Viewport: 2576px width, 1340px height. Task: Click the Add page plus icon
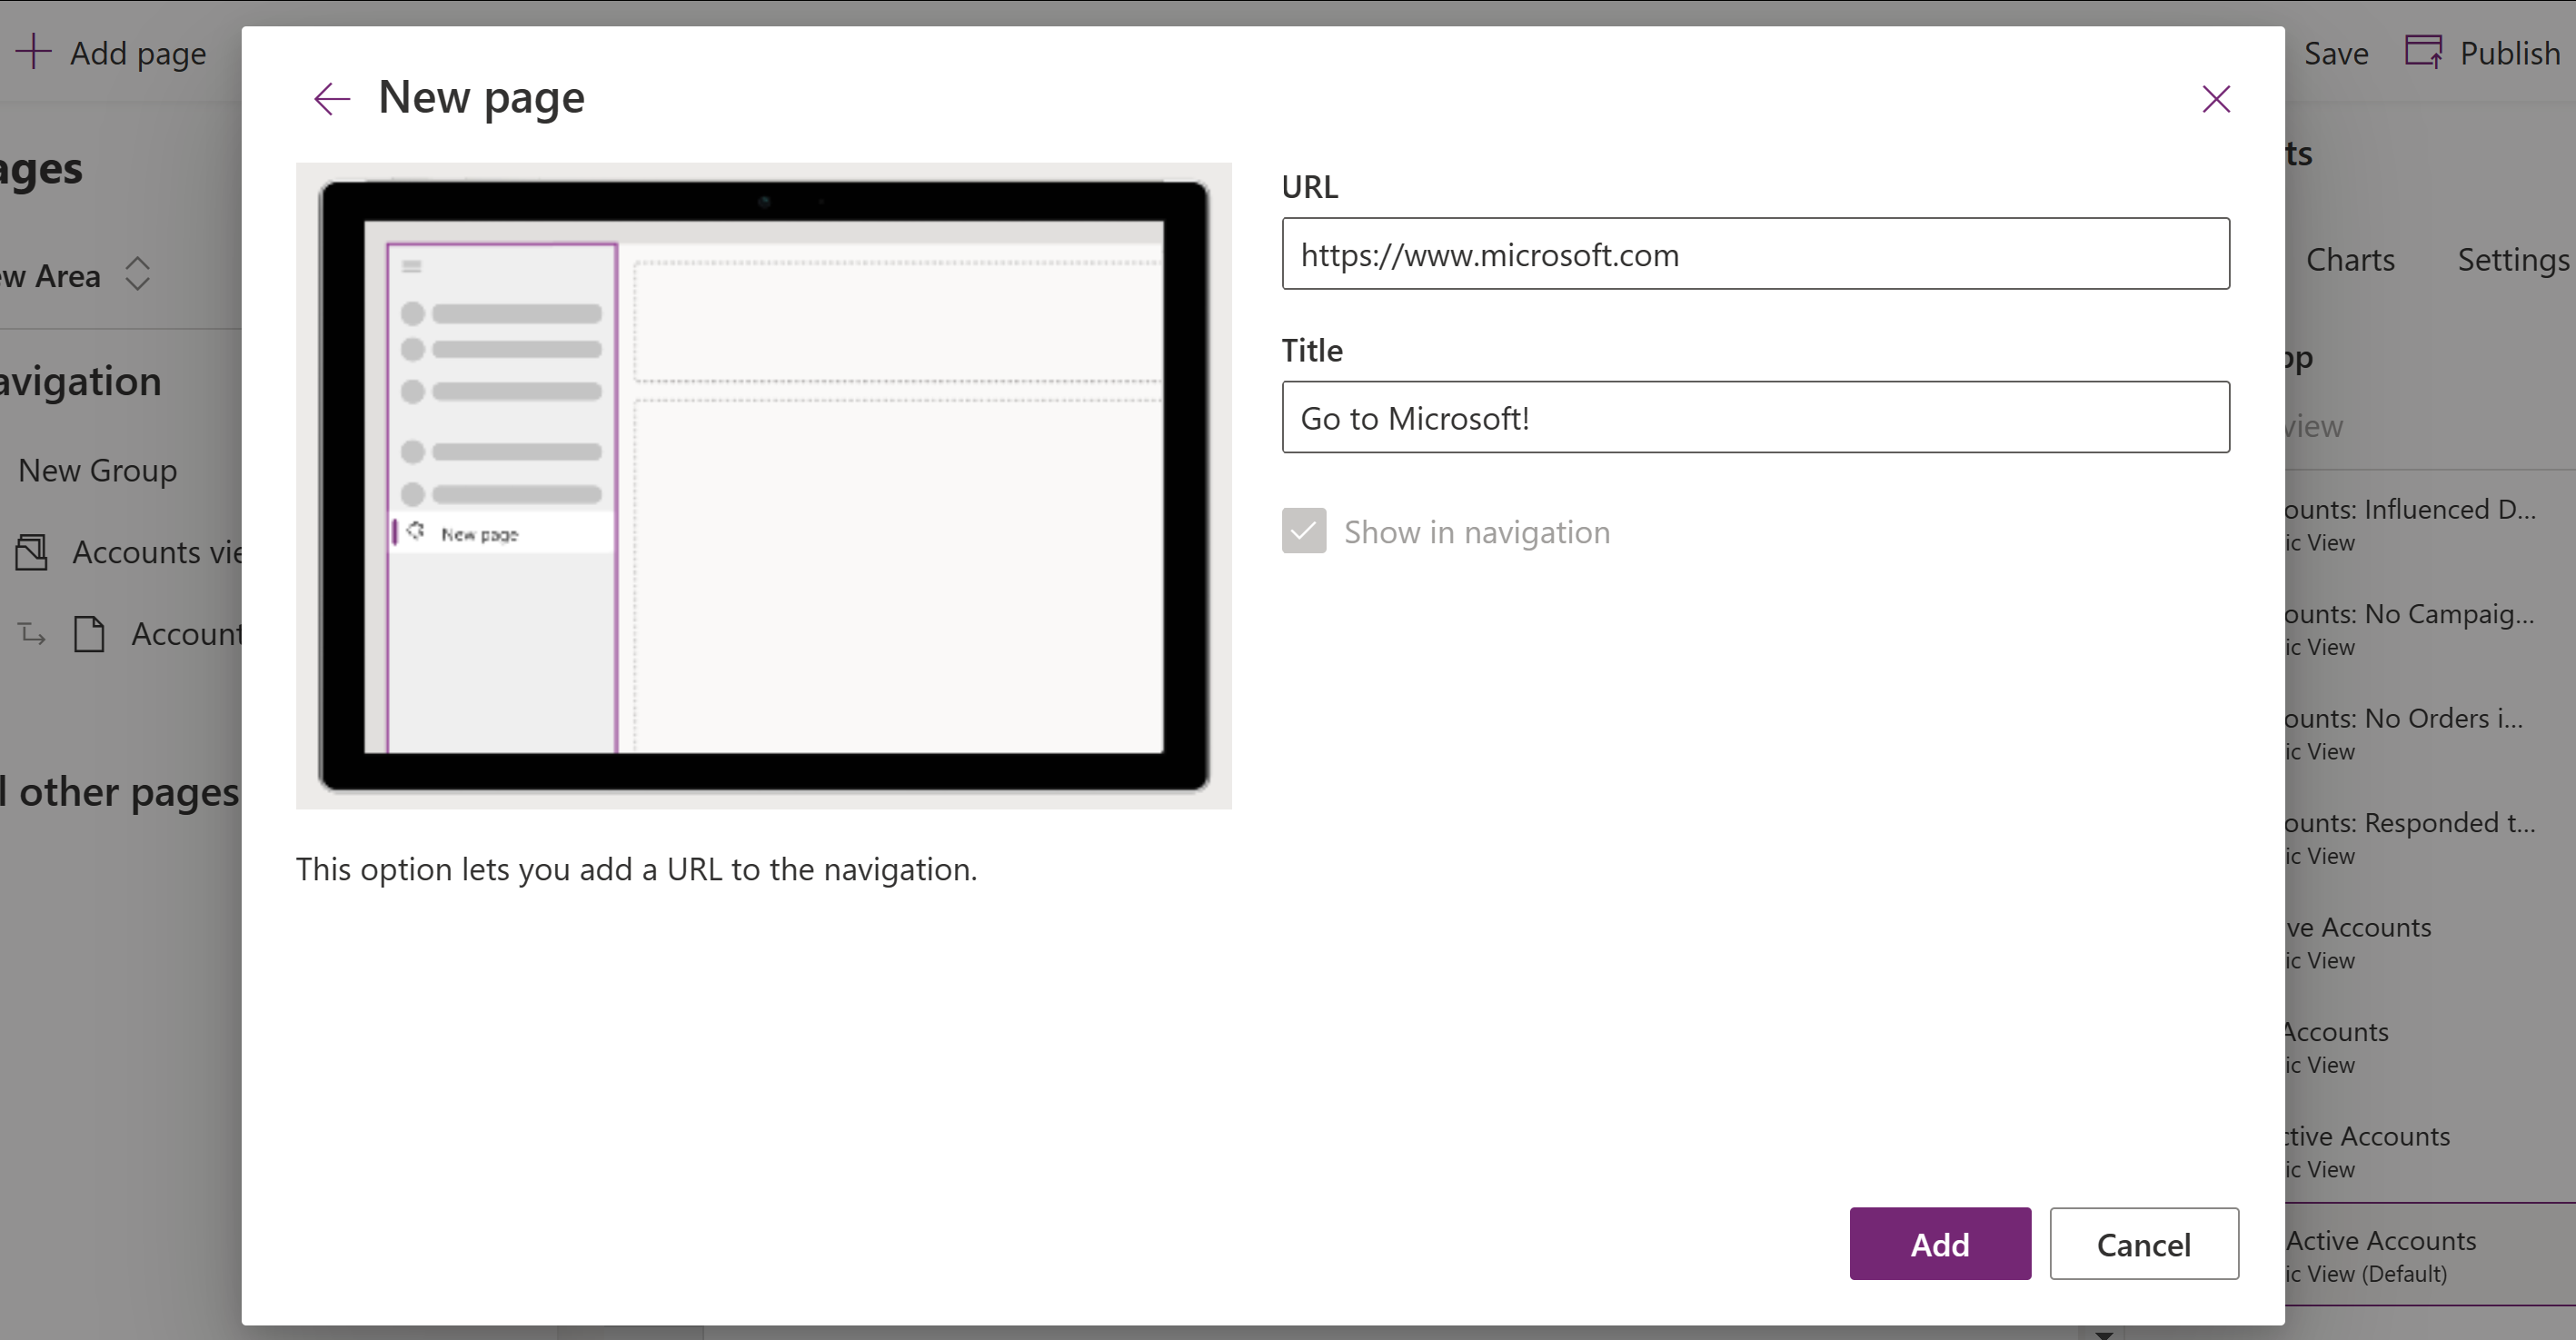pos(33,51)
